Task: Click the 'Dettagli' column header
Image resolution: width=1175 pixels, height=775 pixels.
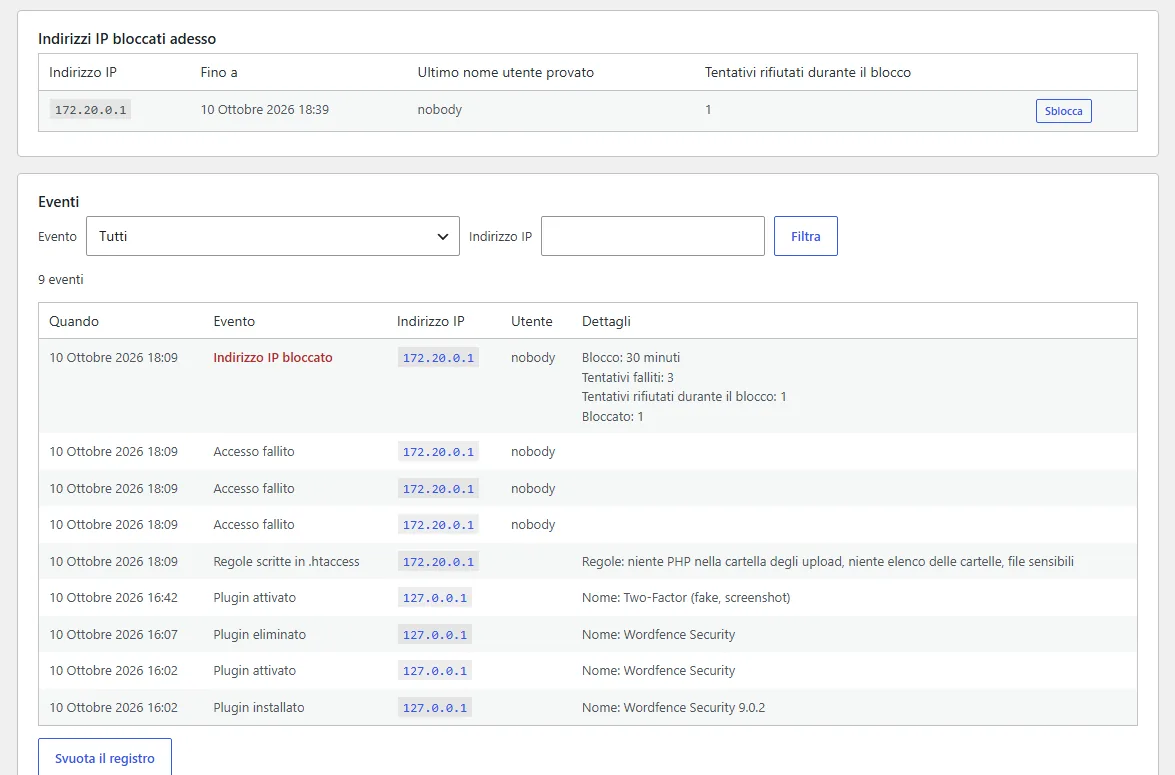Action: tap(606, 321)
